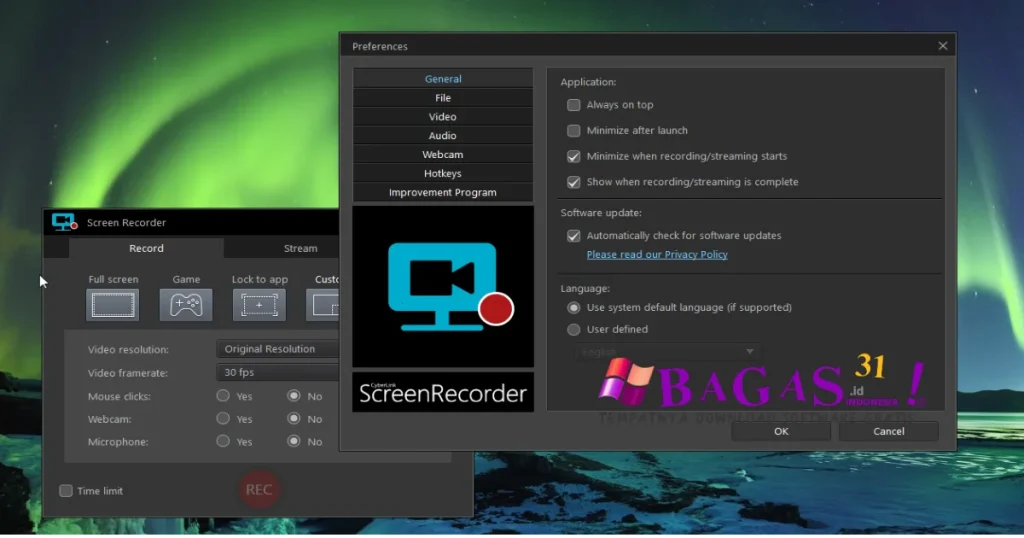Confirm preferences with the OK button
Screen dimensions: 1024x538
[781, 431]
